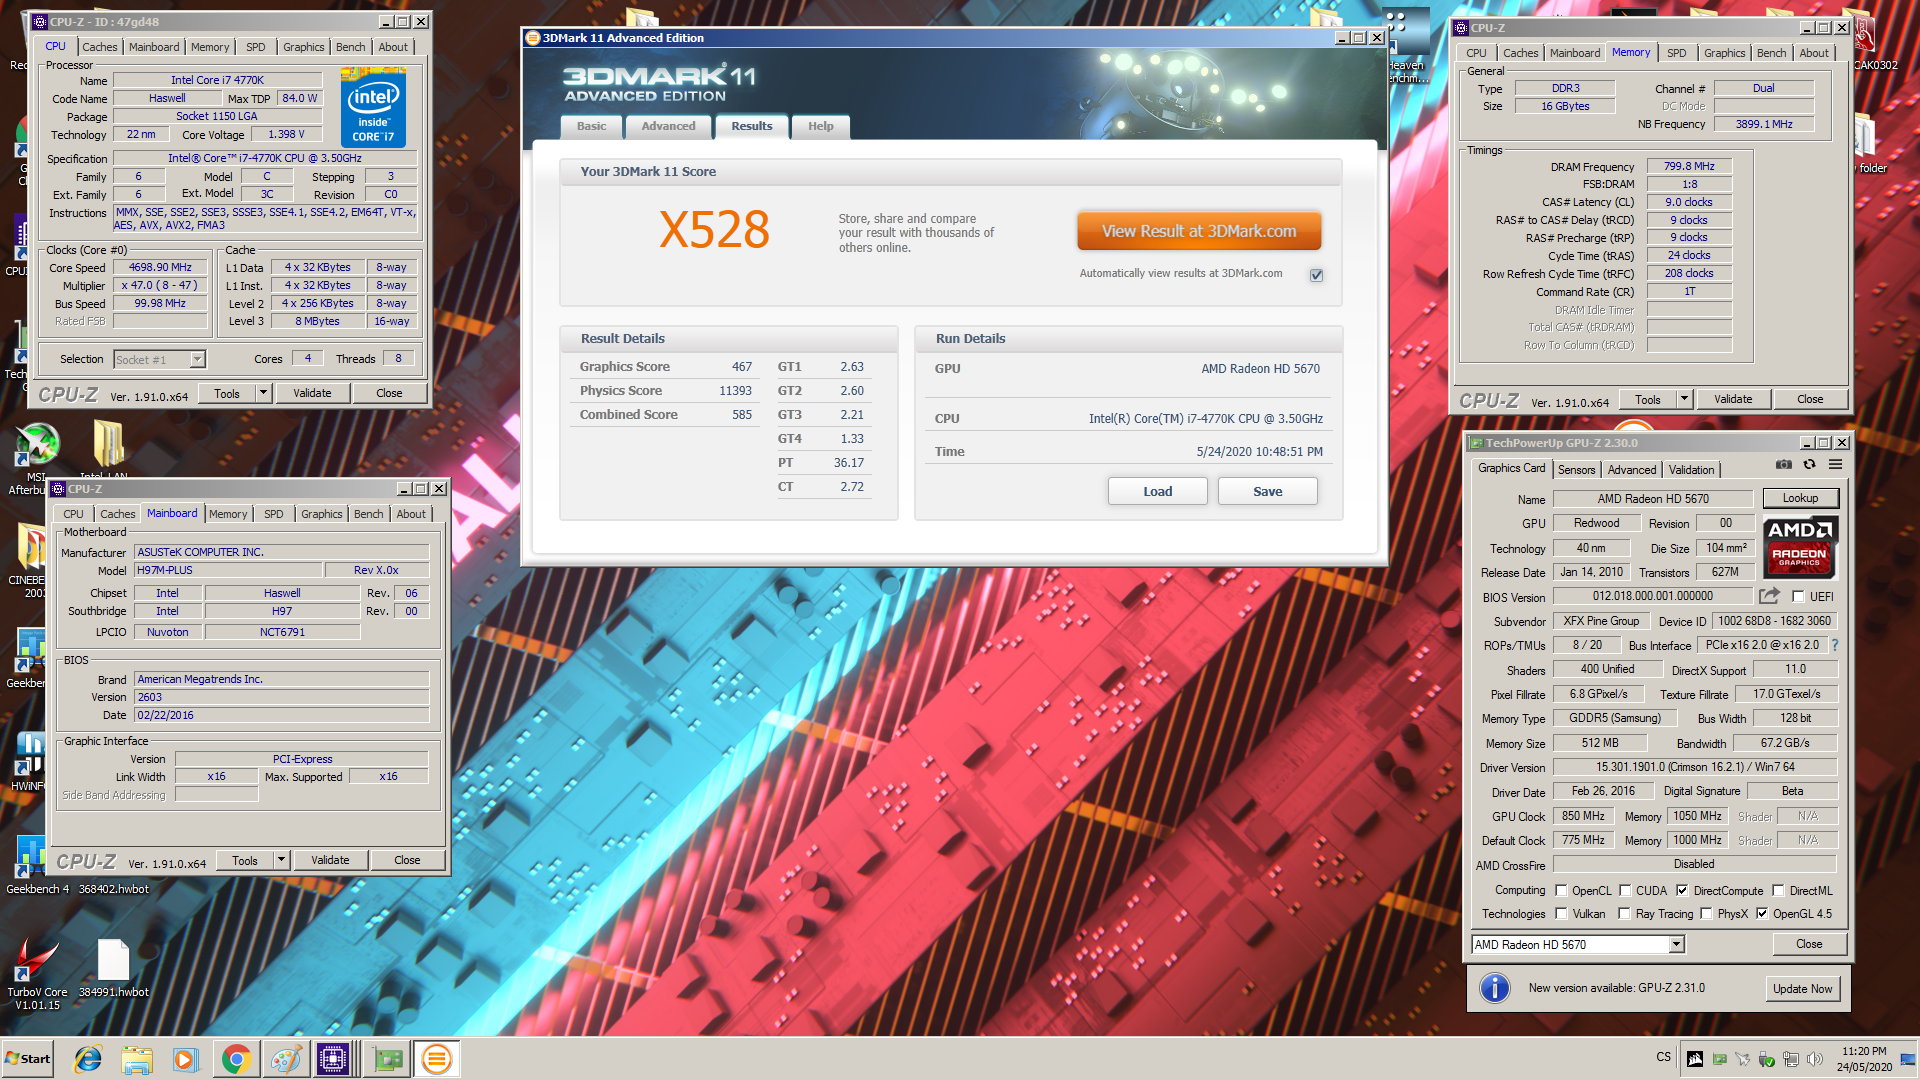Screen dimensions: 1920x1080
Task: Open Windows Media Player from the taskbar
Action: click(x=186, y=1059)
